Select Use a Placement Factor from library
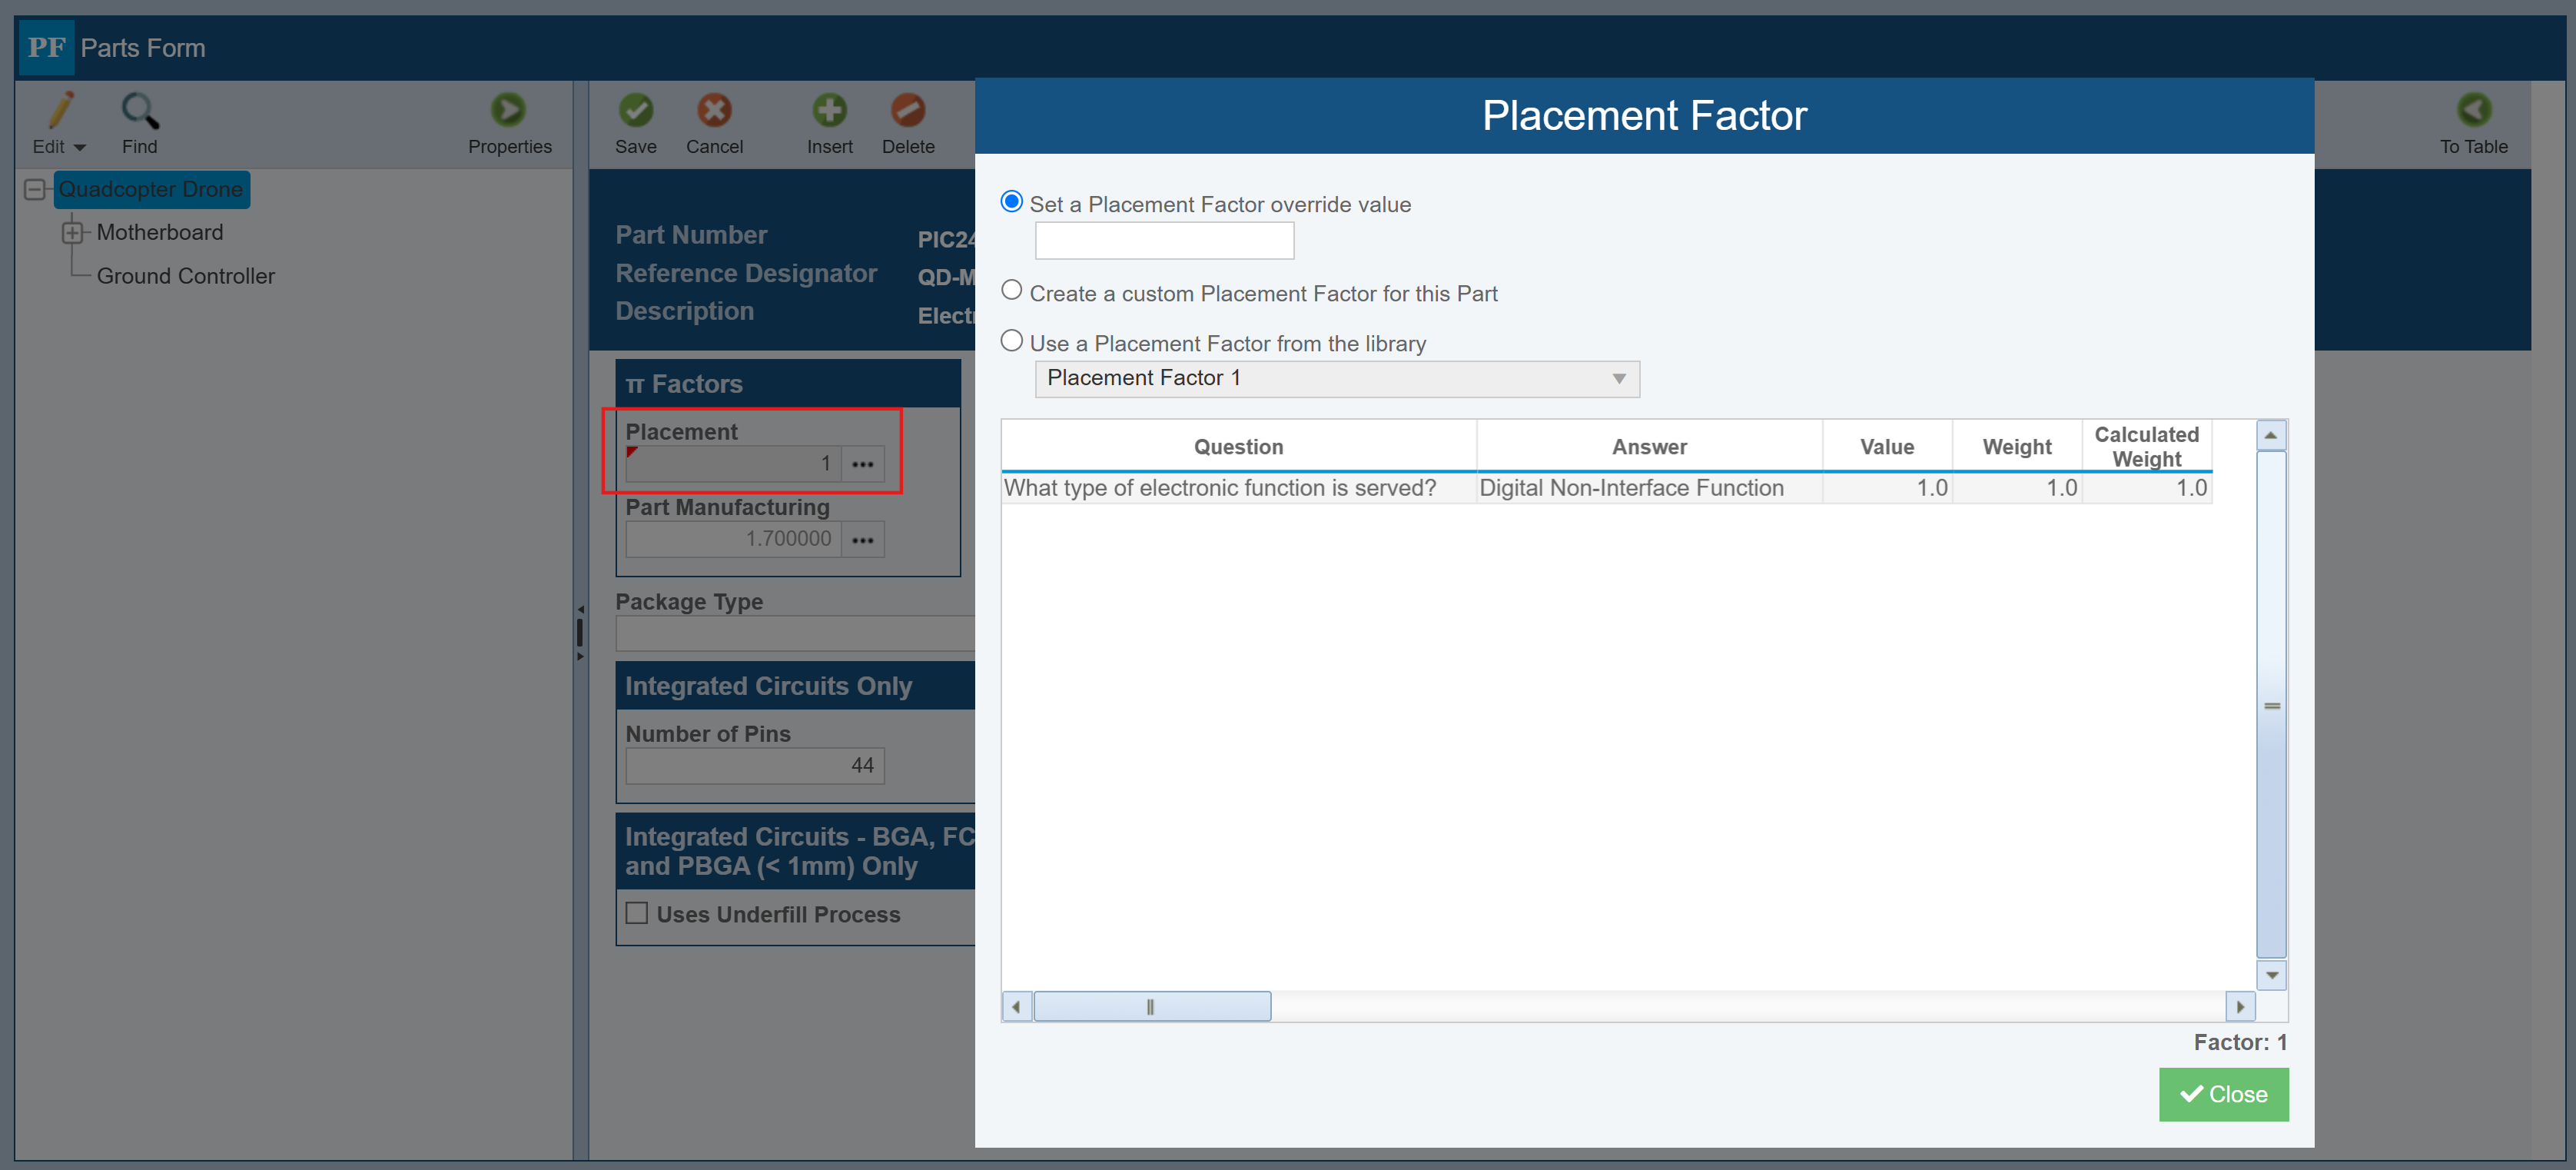 click(x=1012, y=340)
